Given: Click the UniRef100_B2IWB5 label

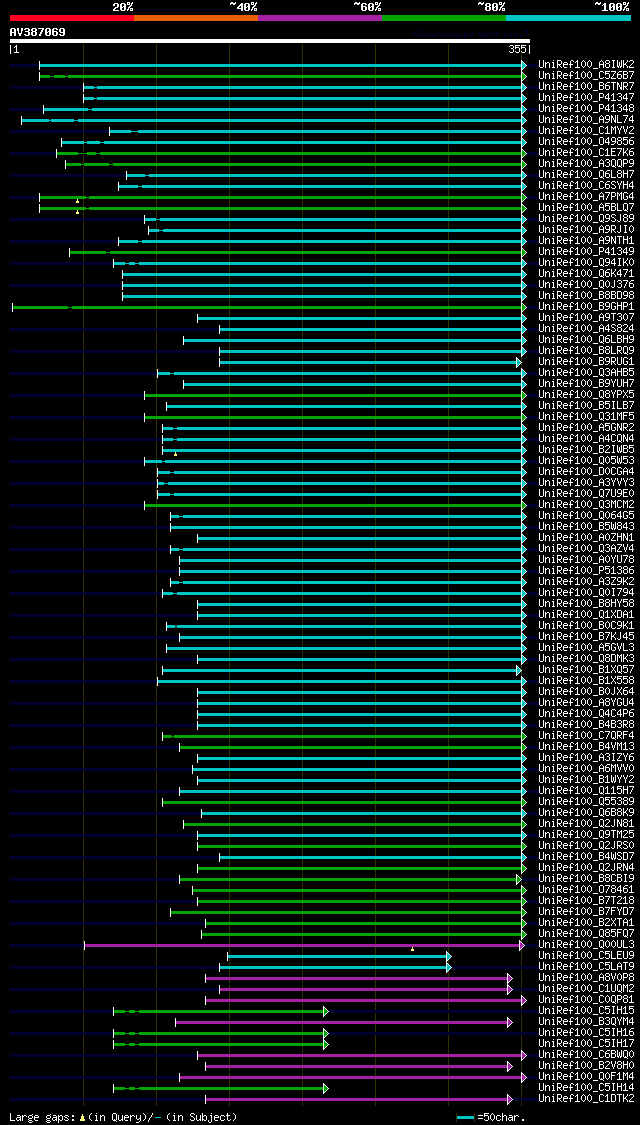Looking at the screenshot, I should (x=586, y=450).
